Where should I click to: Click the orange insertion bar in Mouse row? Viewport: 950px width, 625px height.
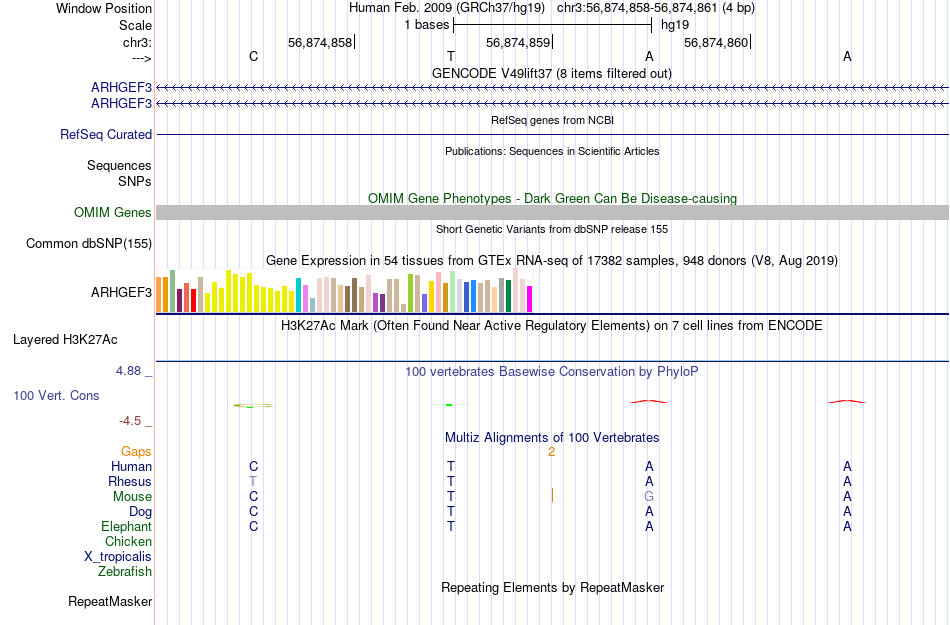(552, 496)
